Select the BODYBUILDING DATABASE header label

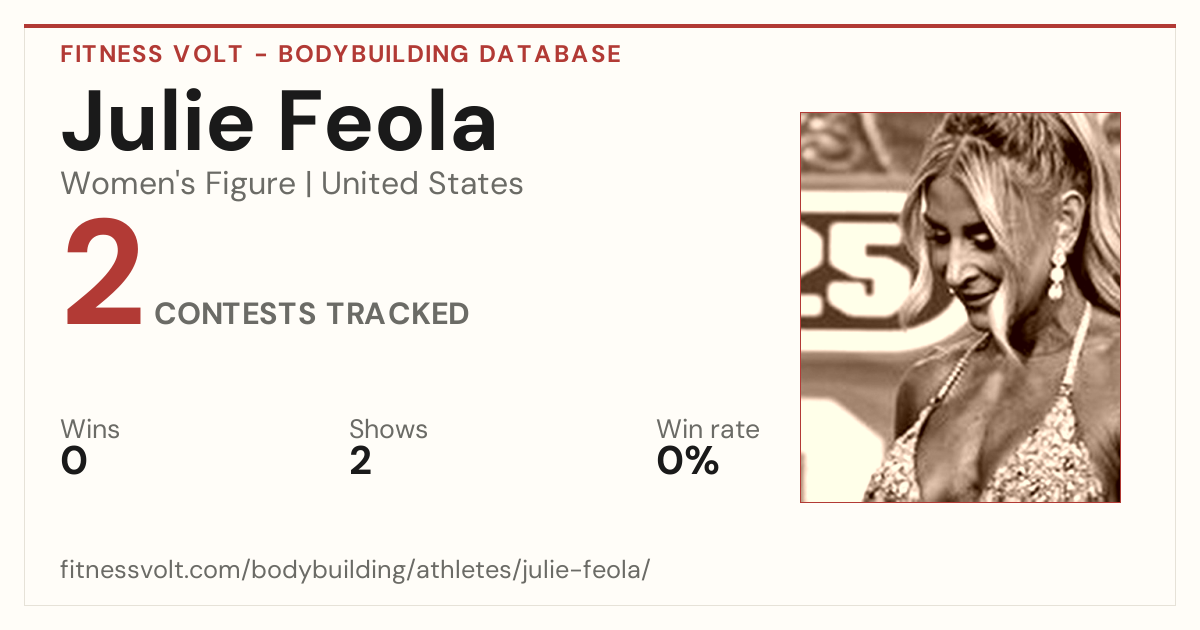point(450,54)
